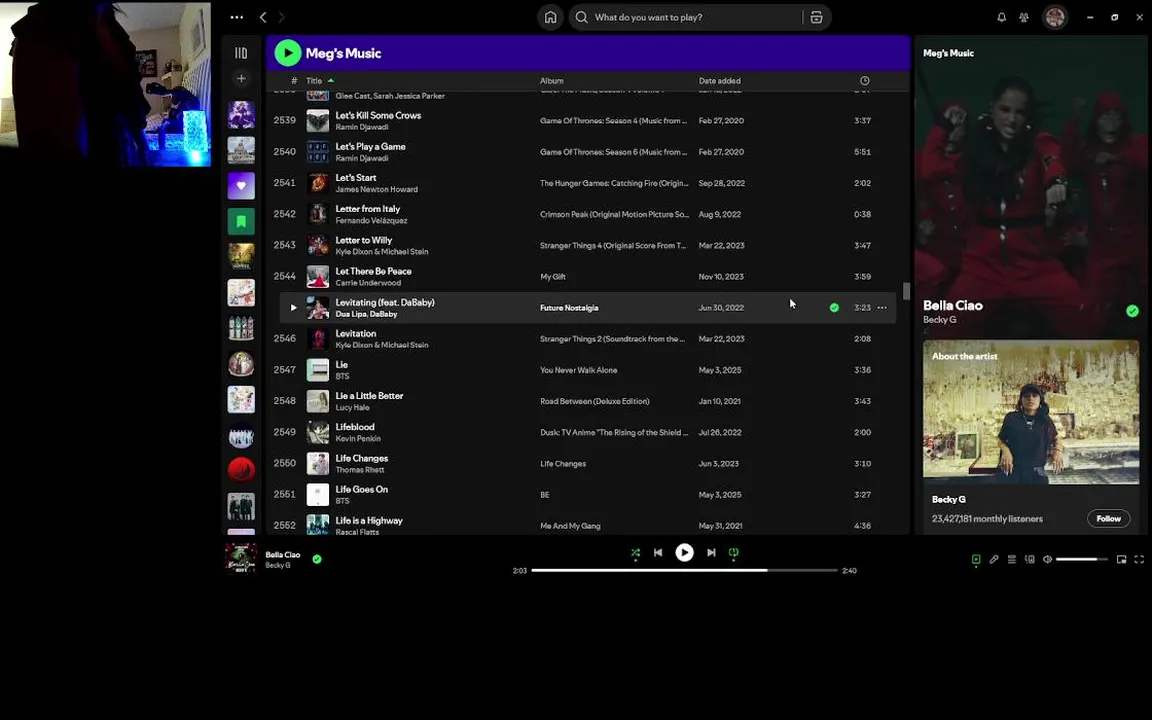Click the track list scrollbar thumb
1152x720 pixels.
tap(907, 291)
